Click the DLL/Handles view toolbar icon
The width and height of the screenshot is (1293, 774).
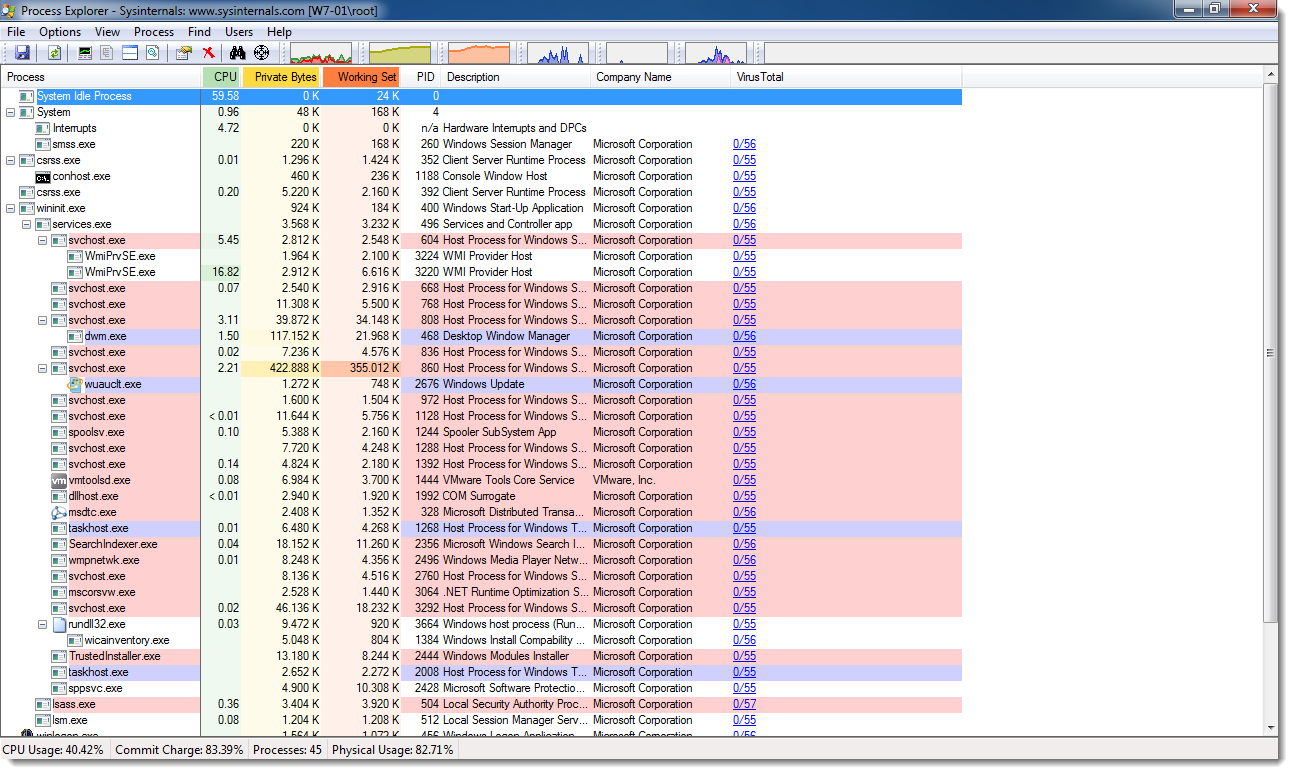(152, 53)
